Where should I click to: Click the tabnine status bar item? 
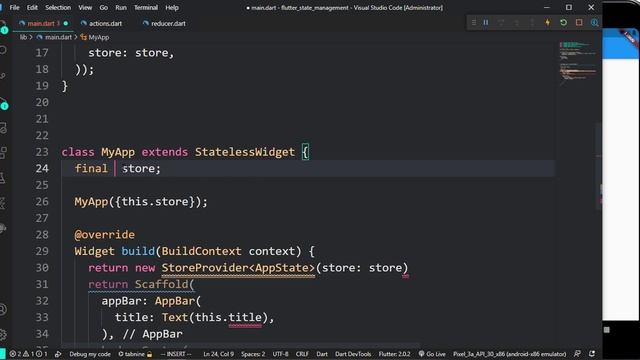tap(135, 354)
